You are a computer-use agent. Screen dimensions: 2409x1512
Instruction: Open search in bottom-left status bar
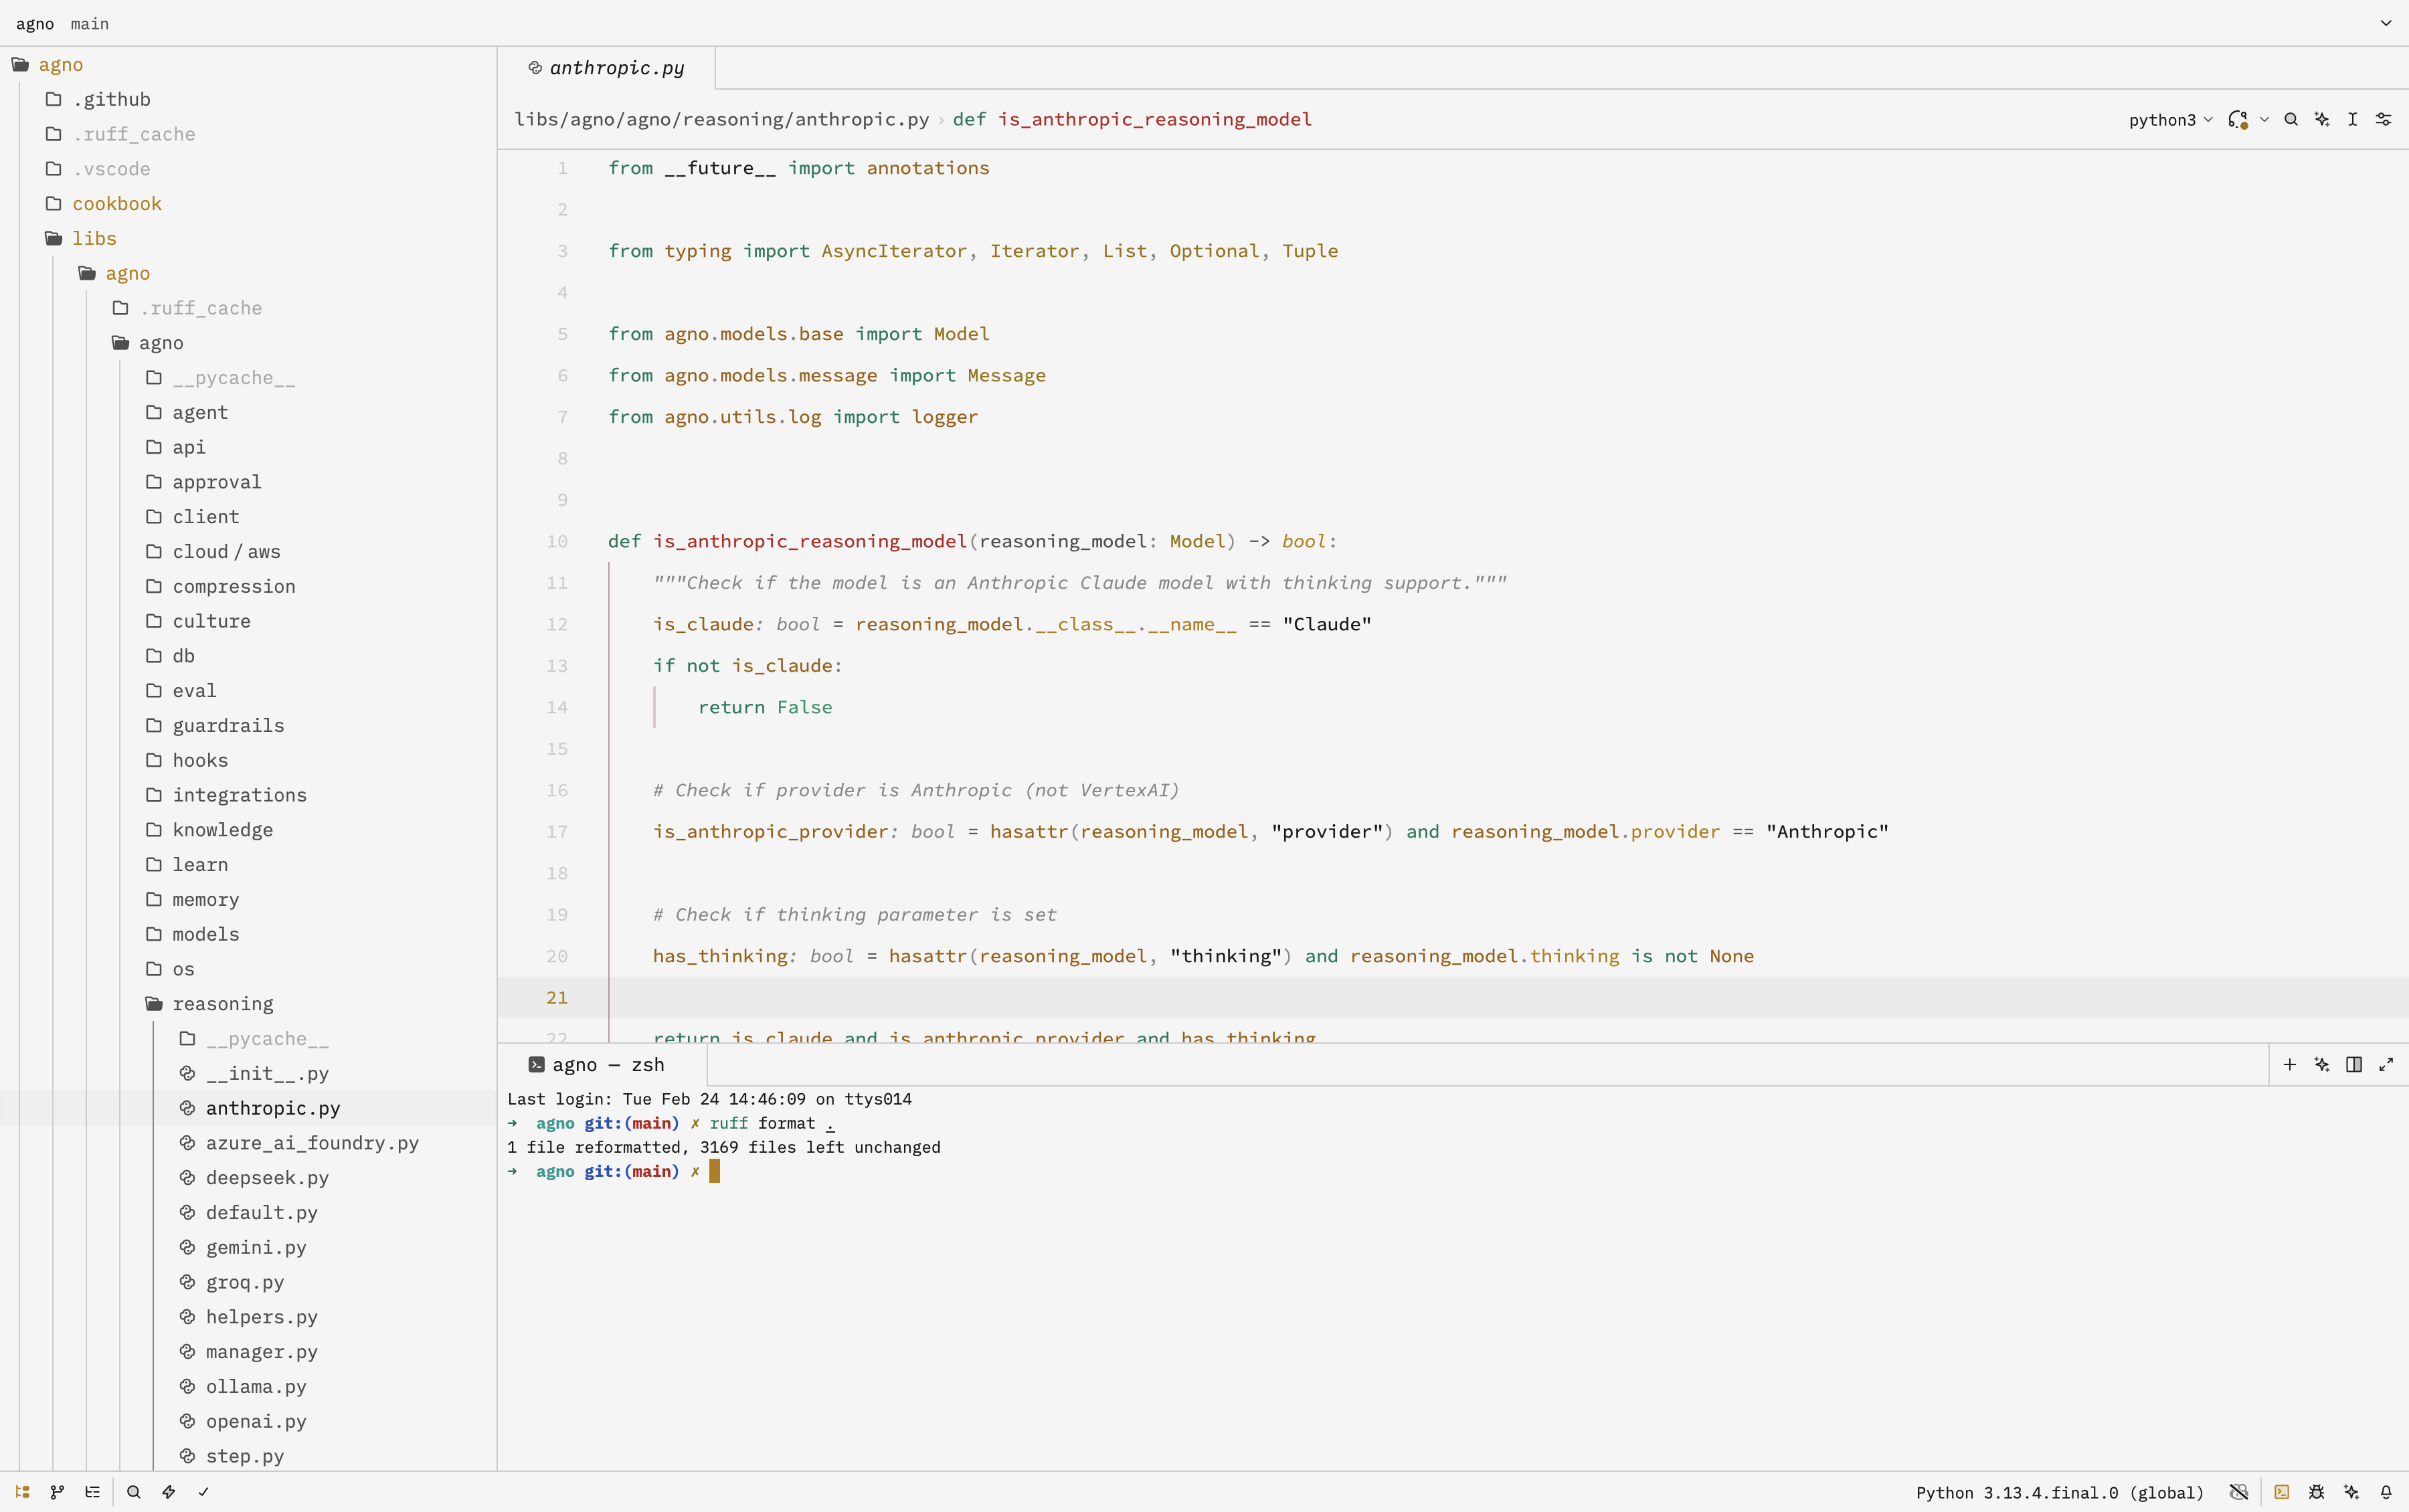pos(133,1491)
